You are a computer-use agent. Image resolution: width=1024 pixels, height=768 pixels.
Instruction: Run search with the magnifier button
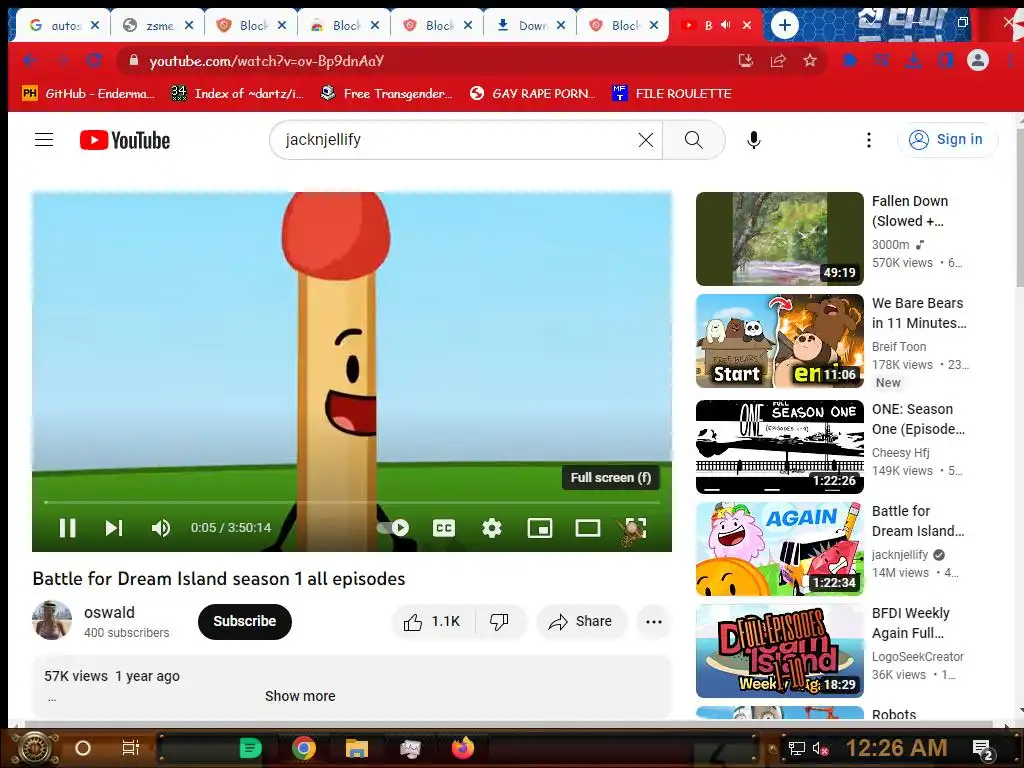coord(694,140)
